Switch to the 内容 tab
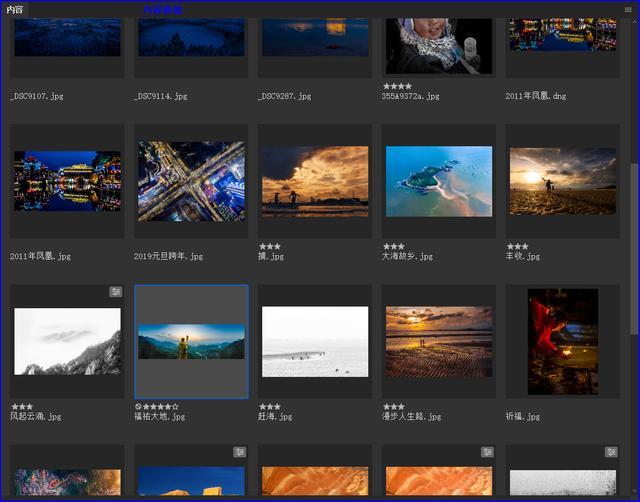This screenshot has height=502, width=640. (15, 9)
